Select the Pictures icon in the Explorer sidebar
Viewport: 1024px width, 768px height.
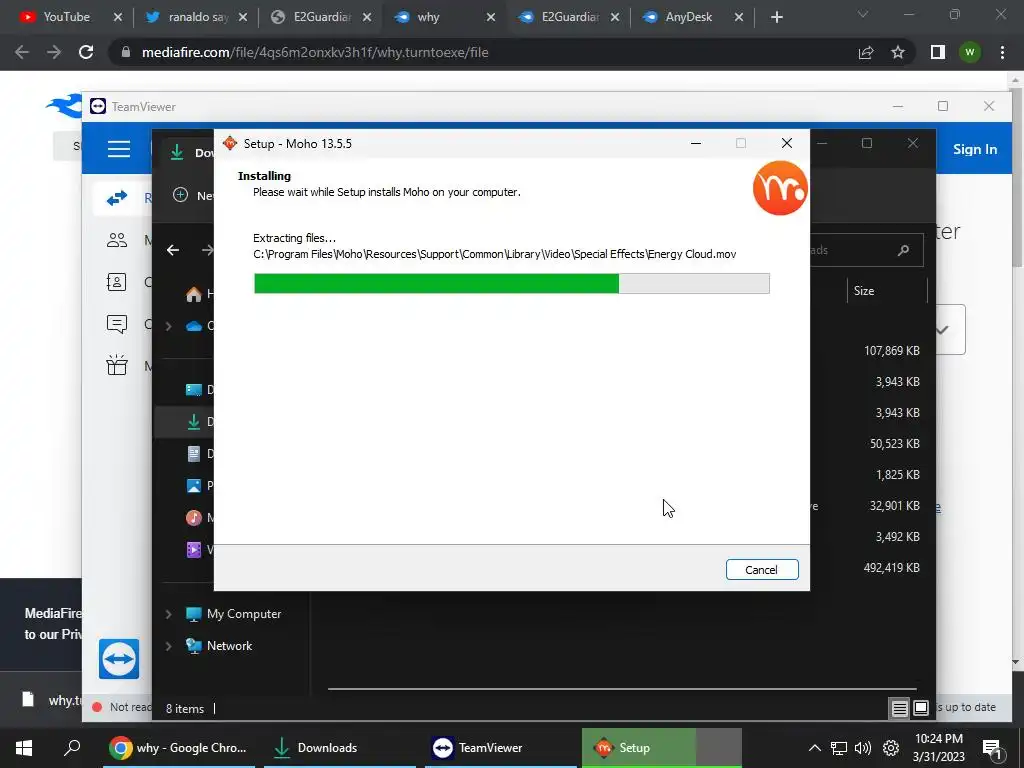[194, 485]
